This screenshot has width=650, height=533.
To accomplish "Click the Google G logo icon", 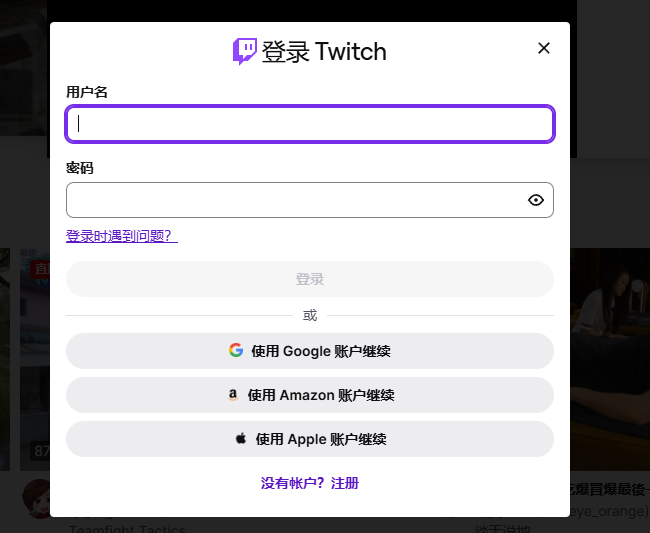I will coord(236,351).
